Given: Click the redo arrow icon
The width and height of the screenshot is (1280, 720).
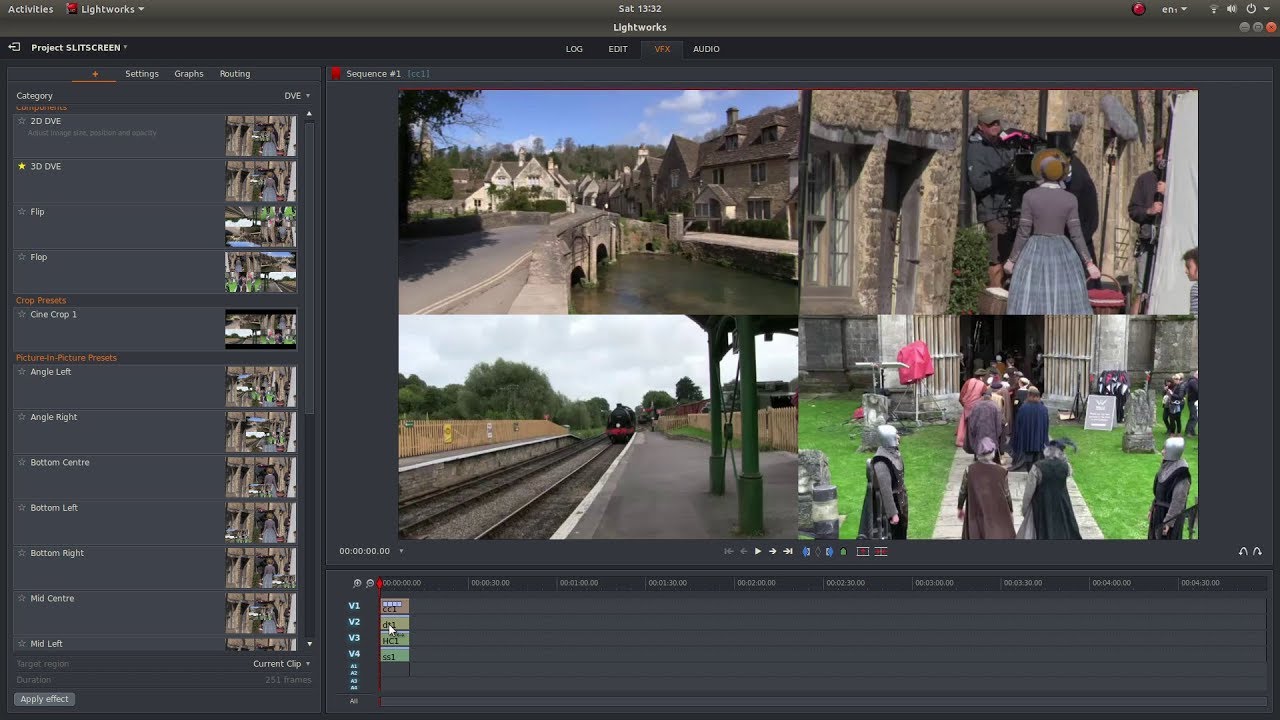Looking at the screenshot, I should pyautogui.click(x=1257, y=551).
